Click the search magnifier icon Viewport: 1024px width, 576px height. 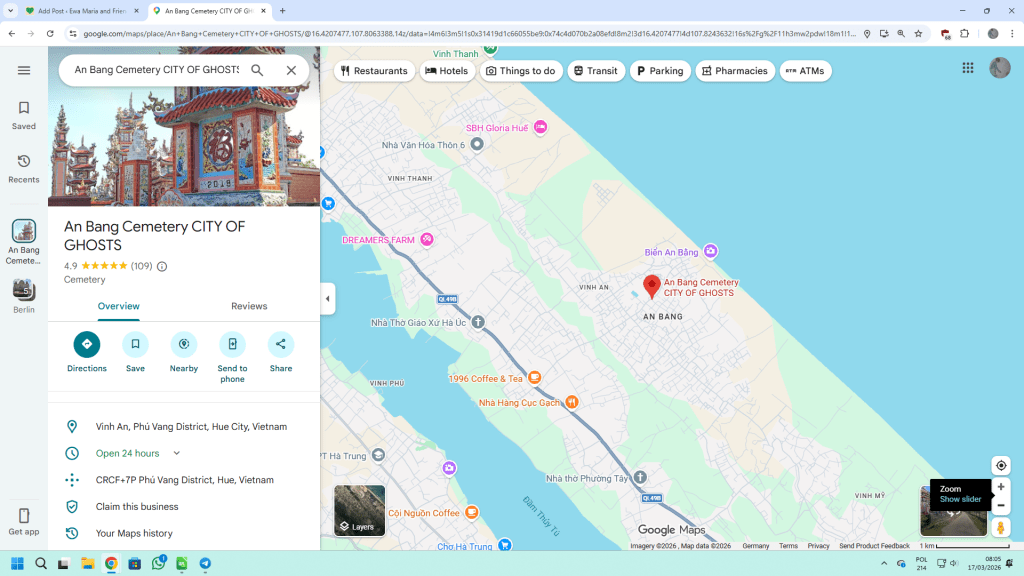(x=257, y=70)
